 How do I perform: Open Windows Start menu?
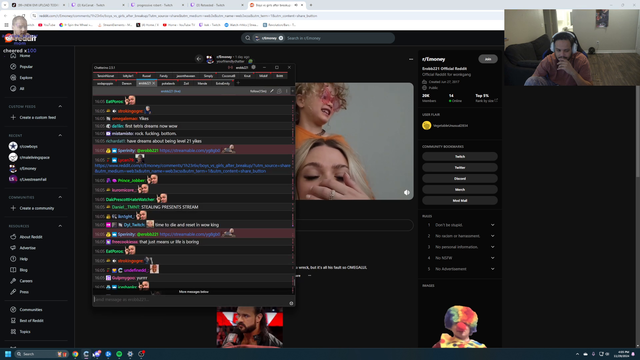8,354
